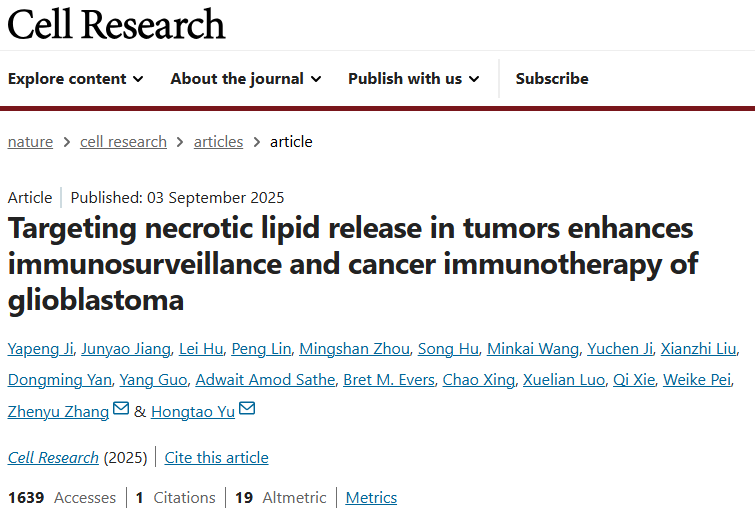The image size is (755, 513).
Task: Click author Adwait Amod Sathe's name
Action: [263, 380]
